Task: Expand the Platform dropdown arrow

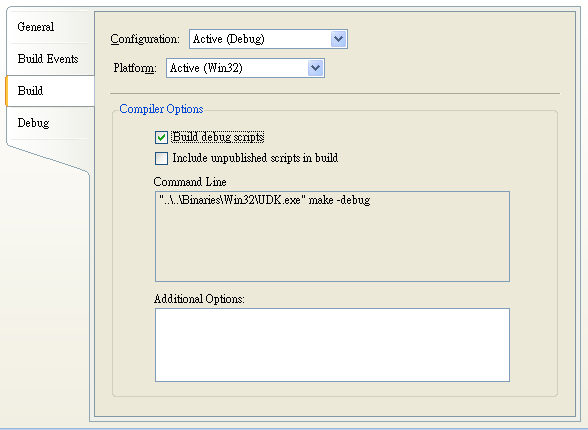Action: click(x=315, y=68)
